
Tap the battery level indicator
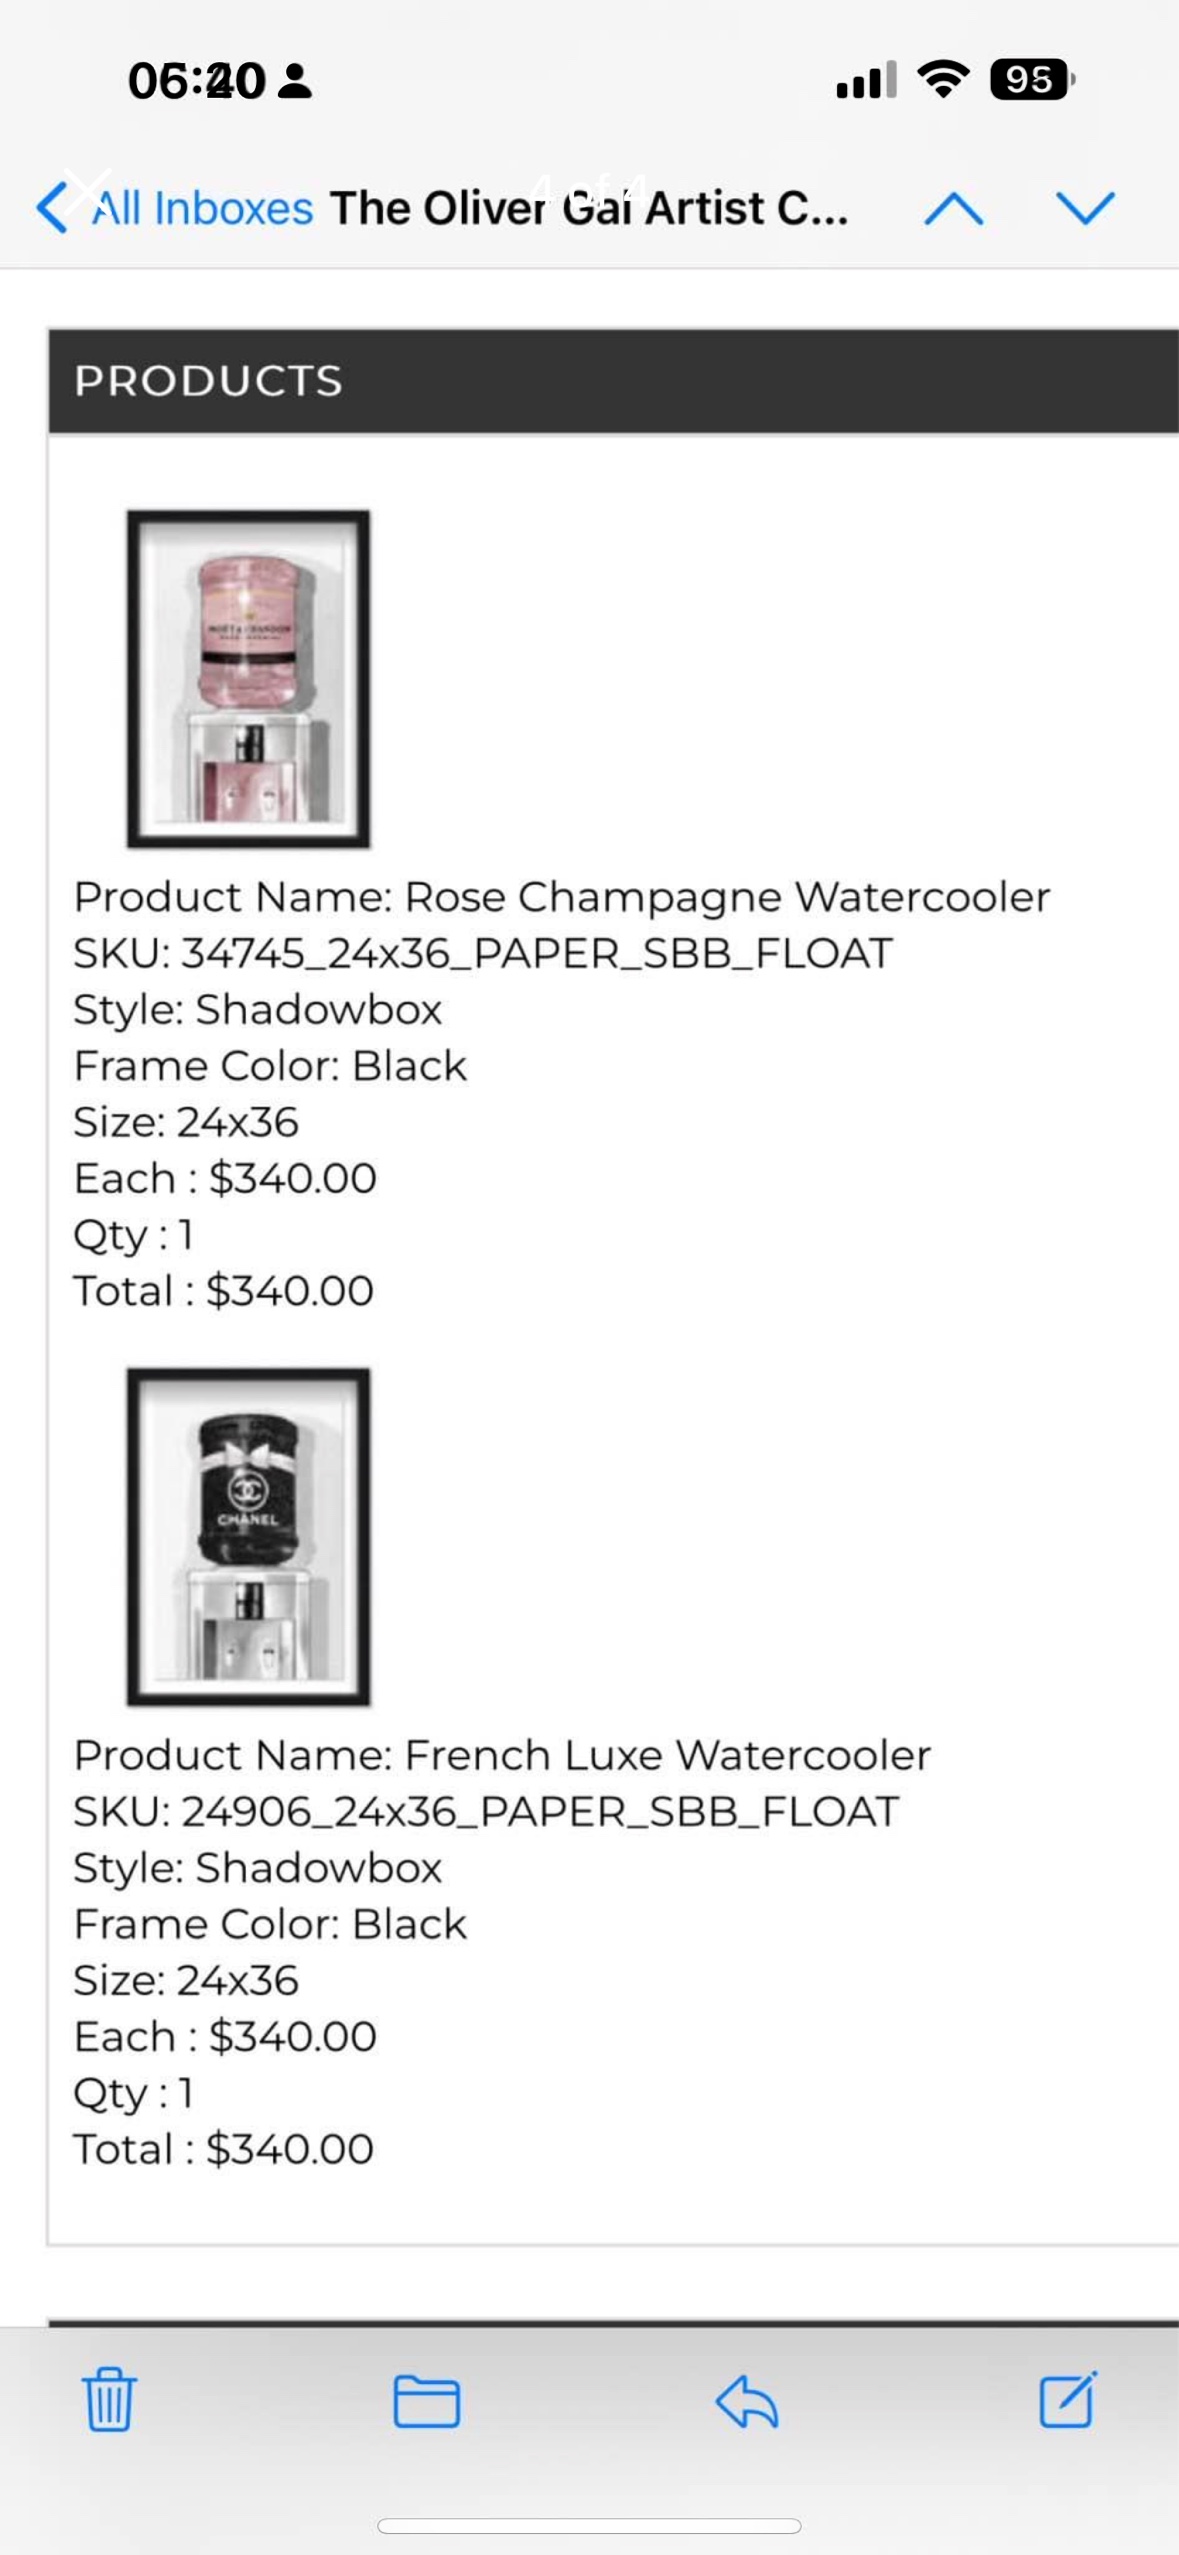tap(1031, 79)
